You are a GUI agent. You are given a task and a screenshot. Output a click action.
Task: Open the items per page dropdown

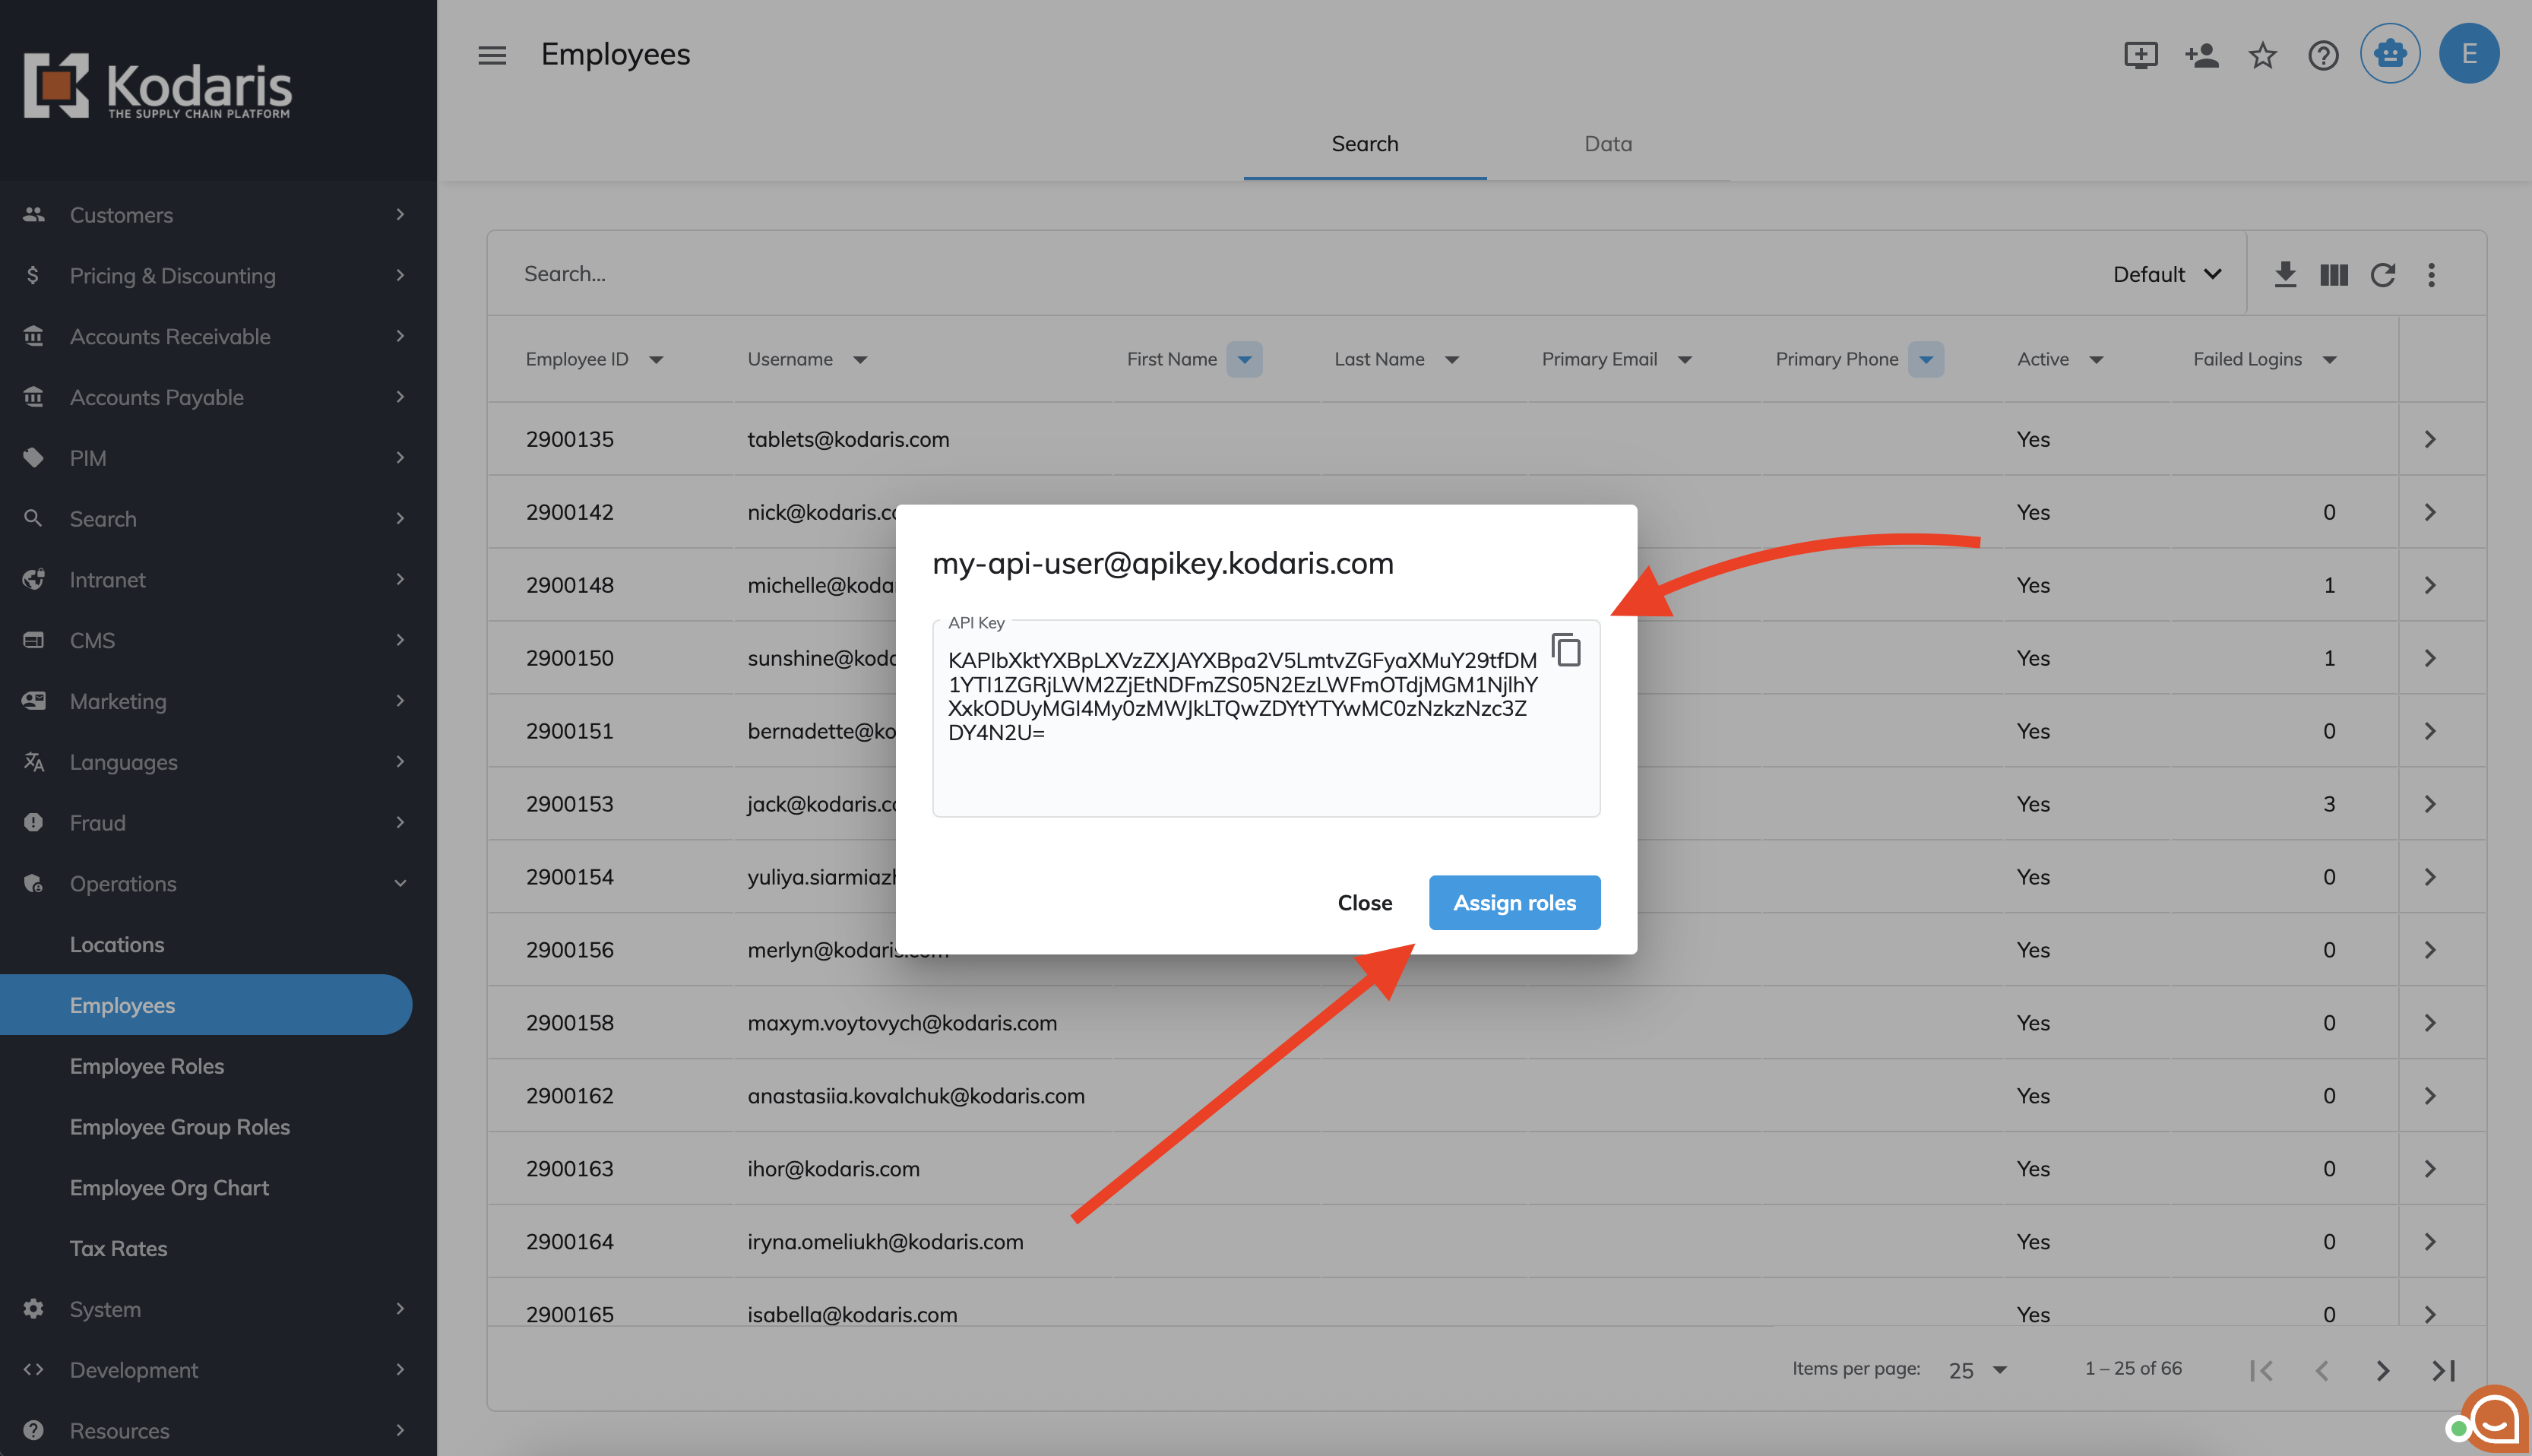click(1977, 1370)
